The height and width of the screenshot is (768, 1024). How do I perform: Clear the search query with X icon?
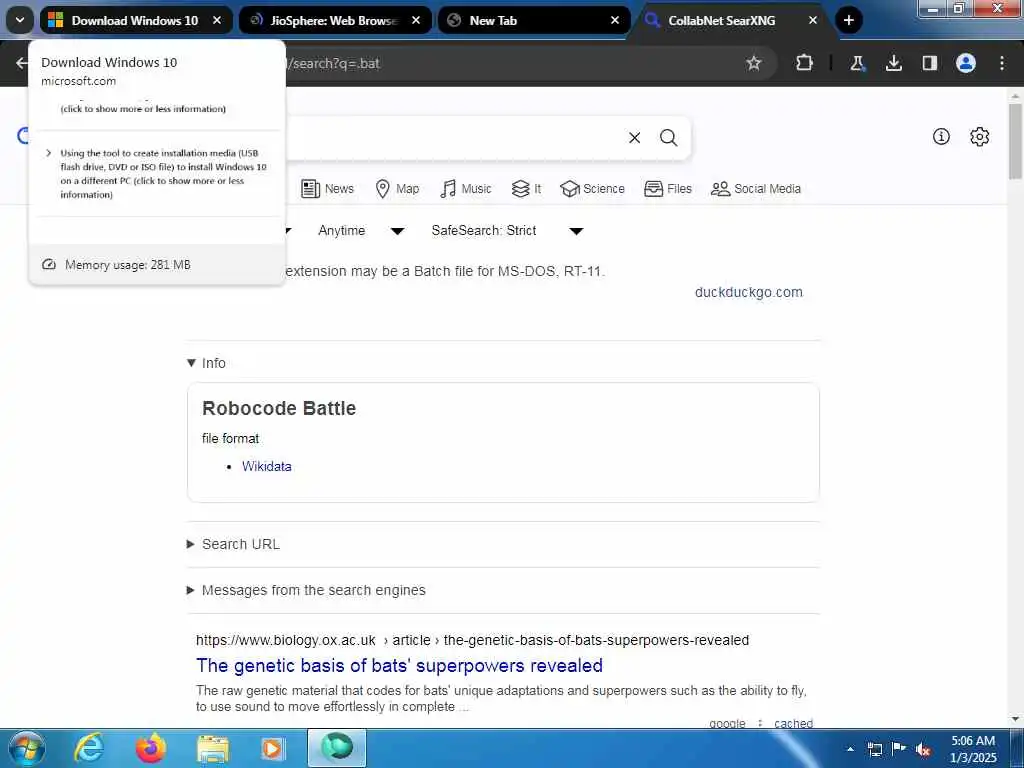coord(634,138)
